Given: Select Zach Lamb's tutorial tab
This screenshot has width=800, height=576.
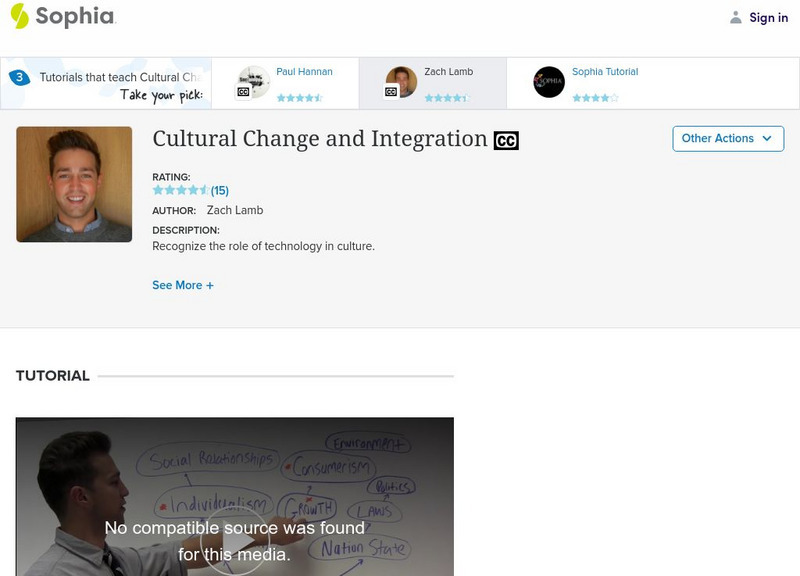Looking at the screenshot, I should pos(448,72).
